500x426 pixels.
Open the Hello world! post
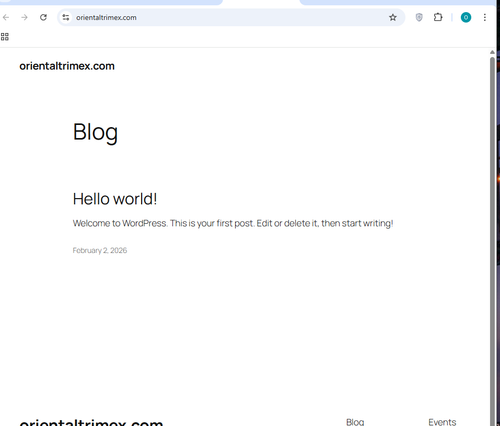pos(115,199)
